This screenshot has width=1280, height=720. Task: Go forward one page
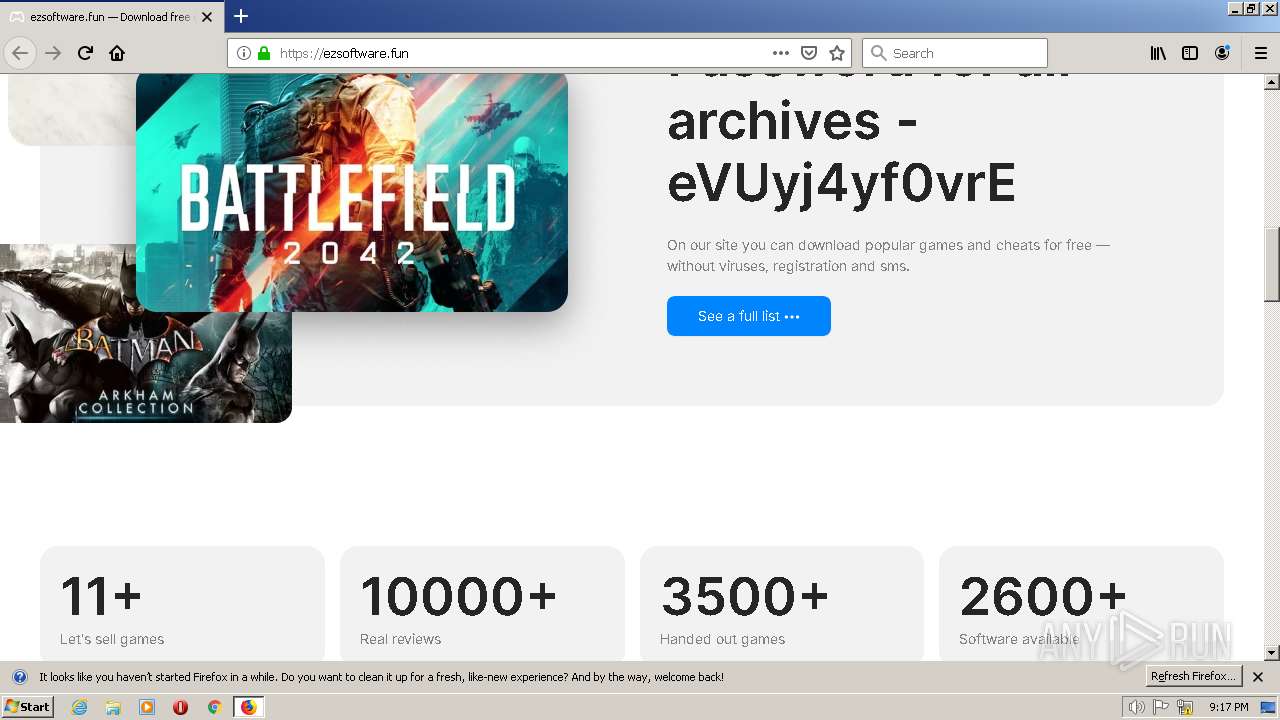click(53, 53)
